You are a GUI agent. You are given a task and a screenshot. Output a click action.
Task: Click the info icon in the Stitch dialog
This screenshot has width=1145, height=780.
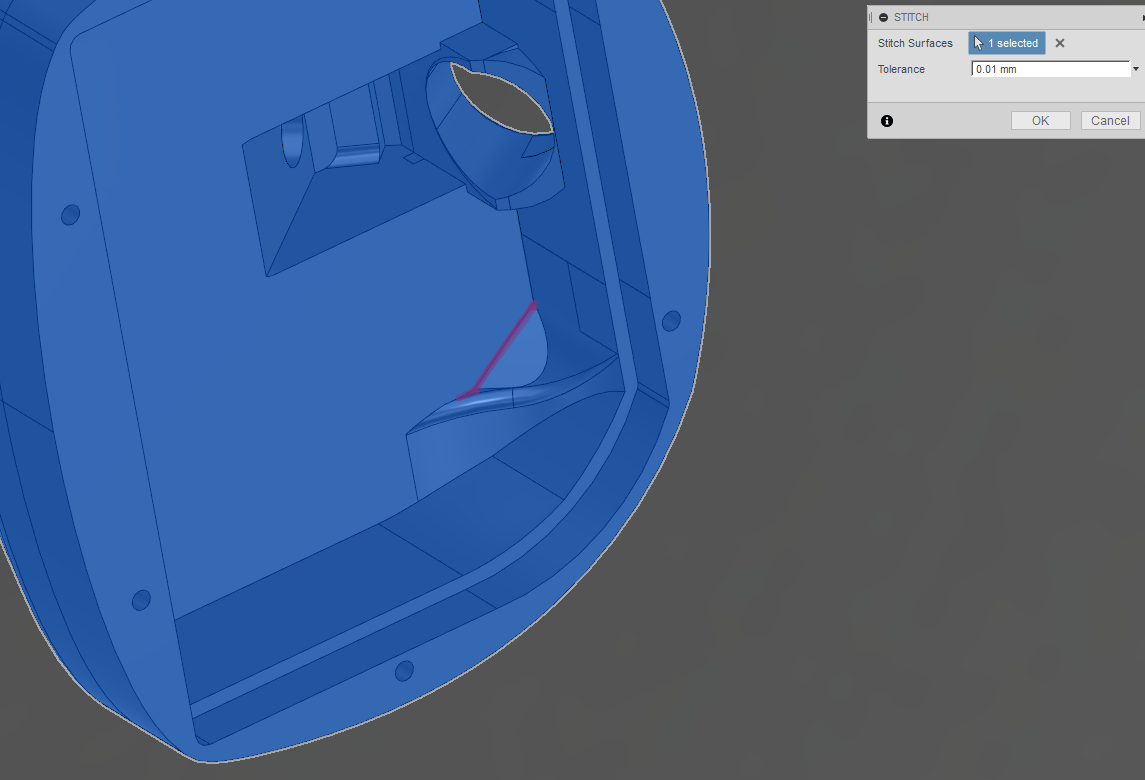886,120
